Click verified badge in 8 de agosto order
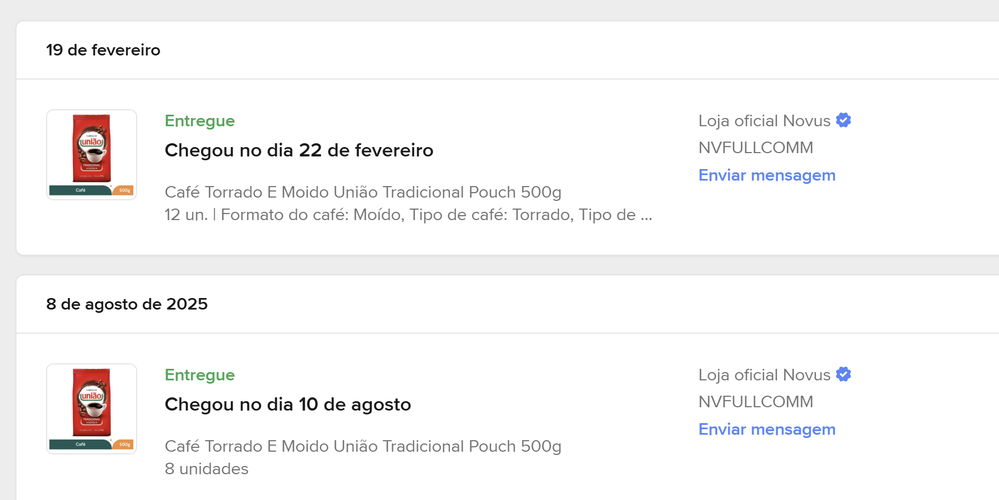The image size is (999, 500). pos(844,375)
